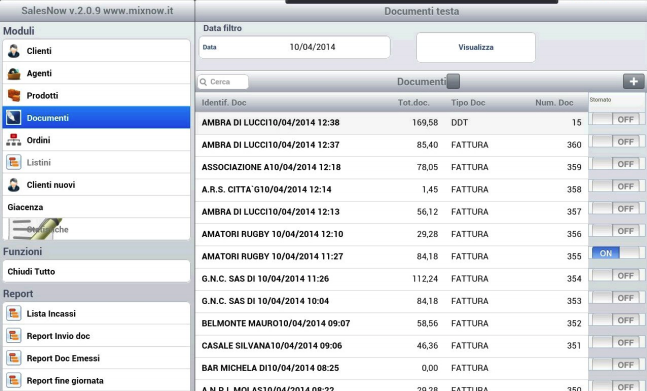Click total value 112,24
Viewport: 647px width, 391px height.
(425, 278)
